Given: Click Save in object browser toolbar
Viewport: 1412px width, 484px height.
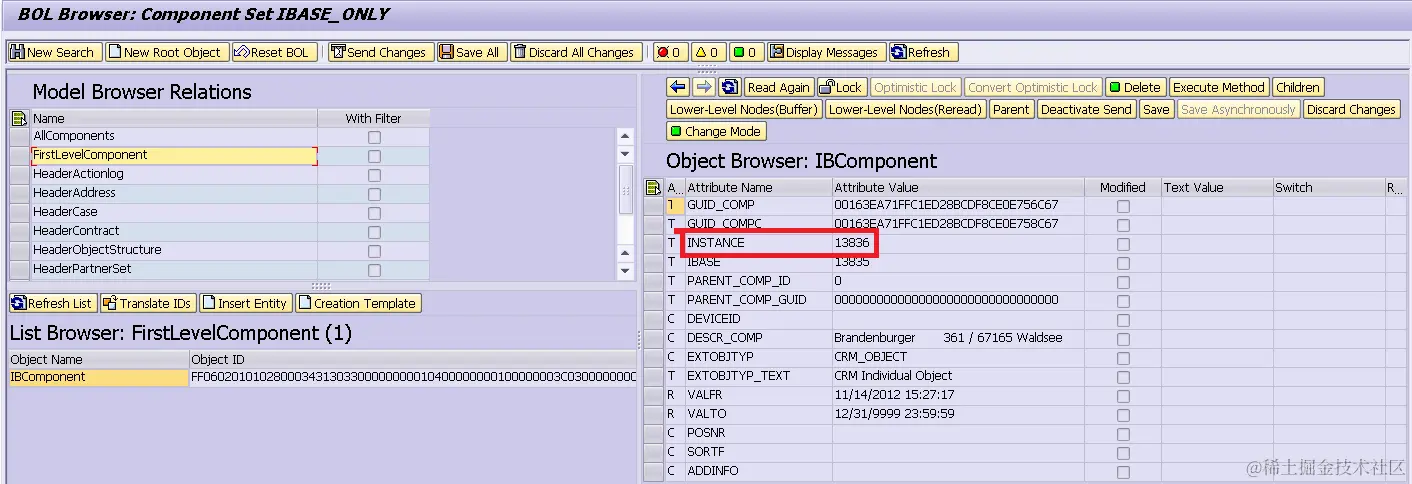Looking at the screenshot, I should point(1156,109).
